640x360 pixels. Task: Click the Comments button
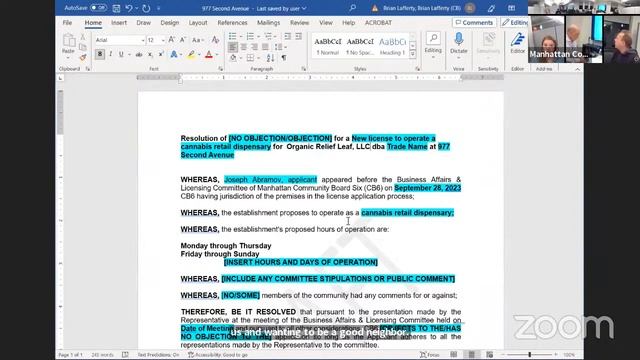pos(474,23)
